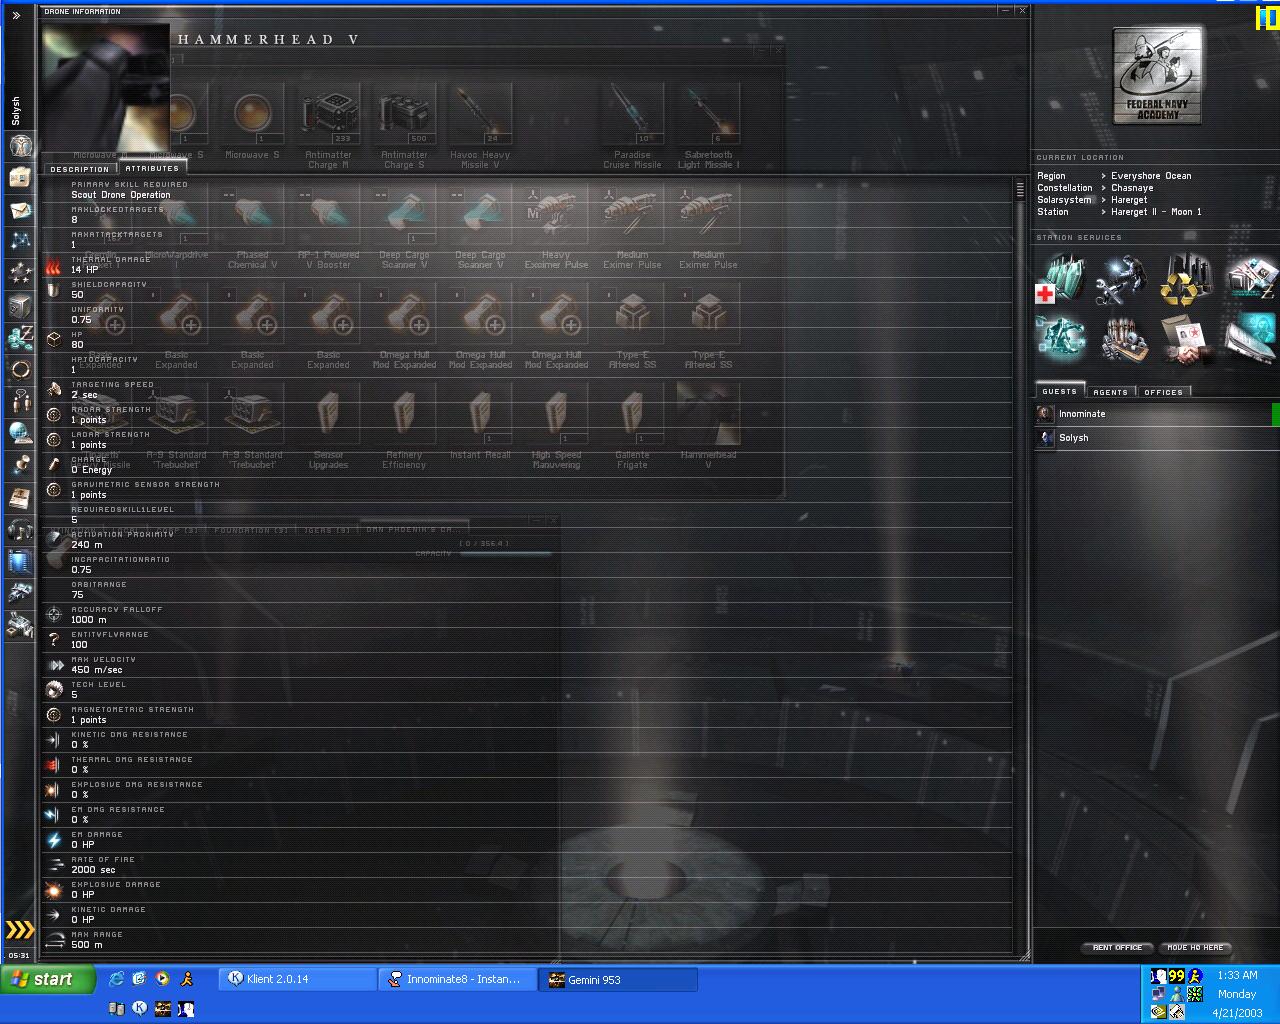Viewport: 1280px width, 1024px height.
Task: Click the Thermal Damage 14 HP row
Action: [x=526, y=265]
